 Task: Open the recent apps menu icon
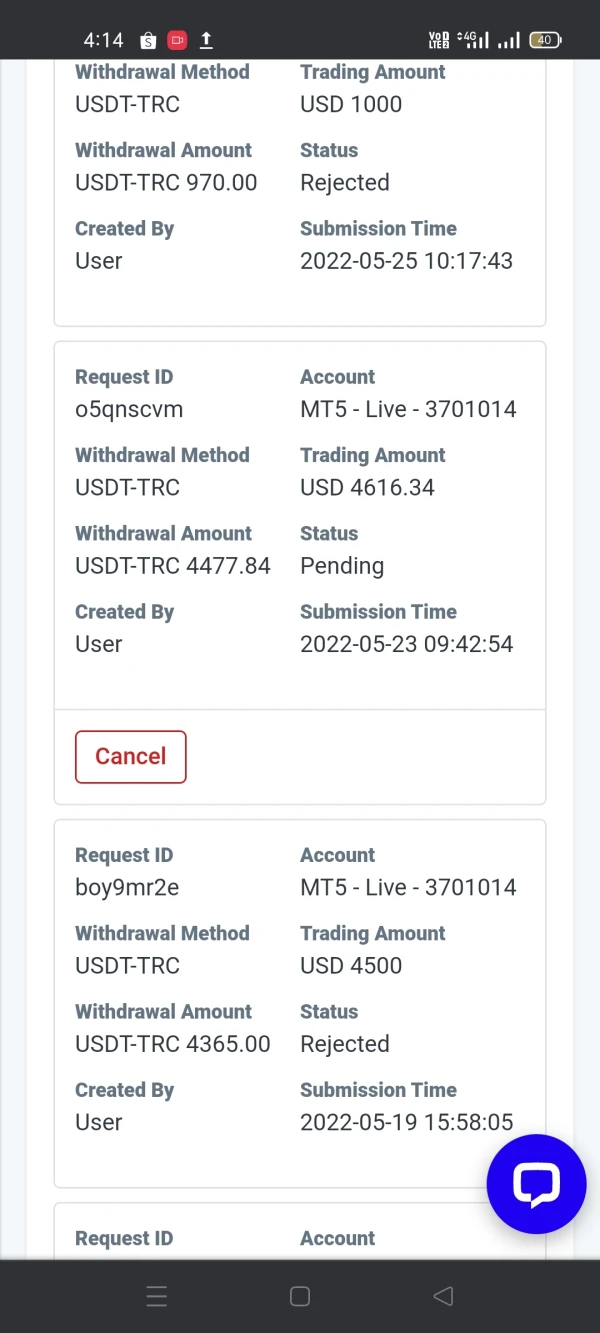(157, 1296)
